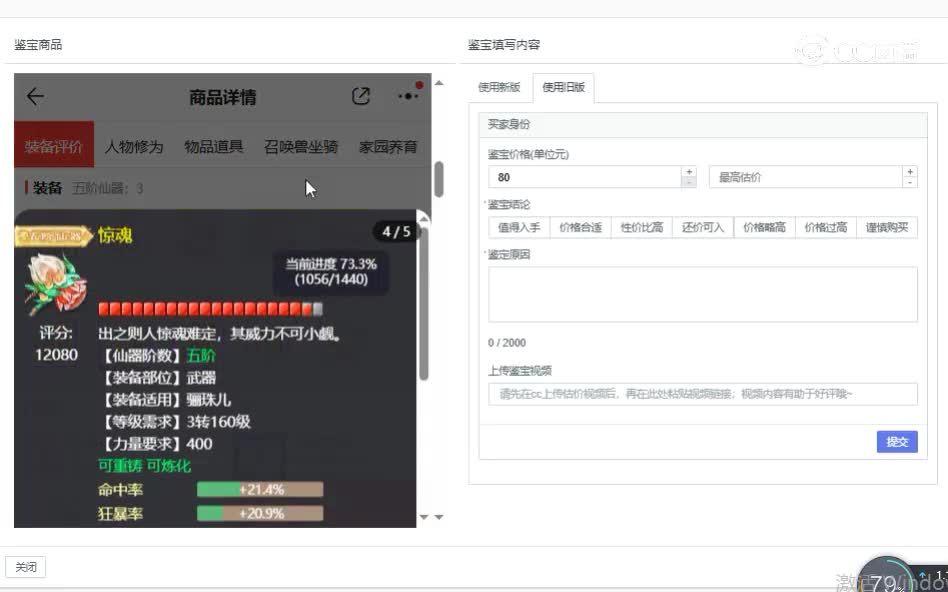Switch to the 使用新版 tab
Image resolution: width=948 pixels, height=592 pixels.
[x=499, y=87]
